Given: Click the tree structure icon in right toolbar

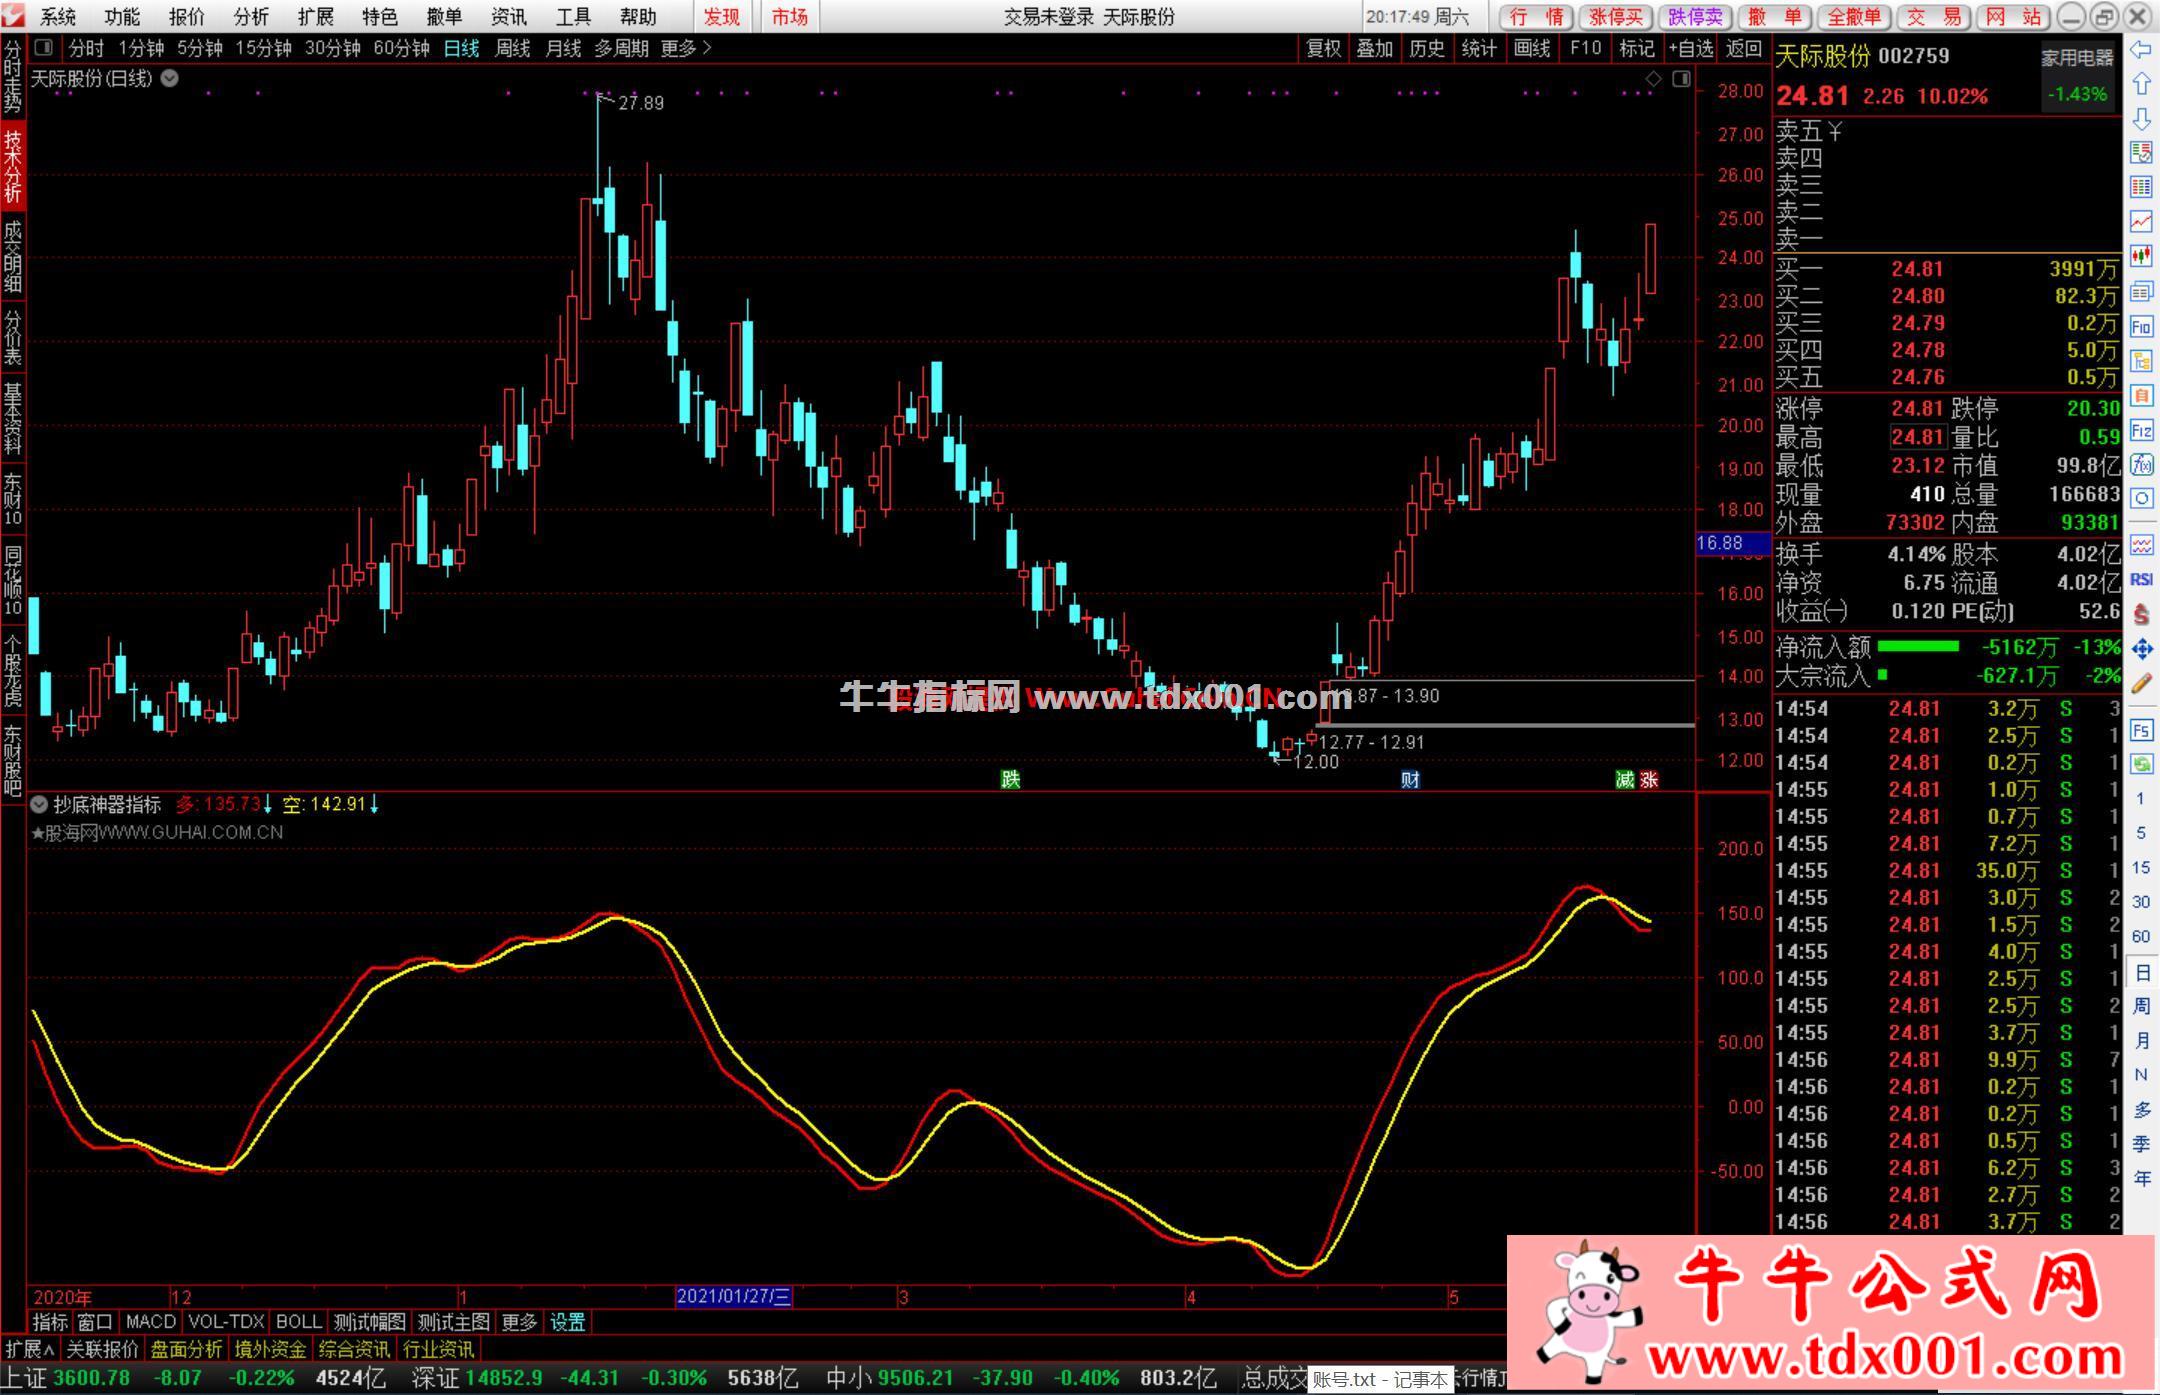Looking at the screenshot, I should [2141, 361].
